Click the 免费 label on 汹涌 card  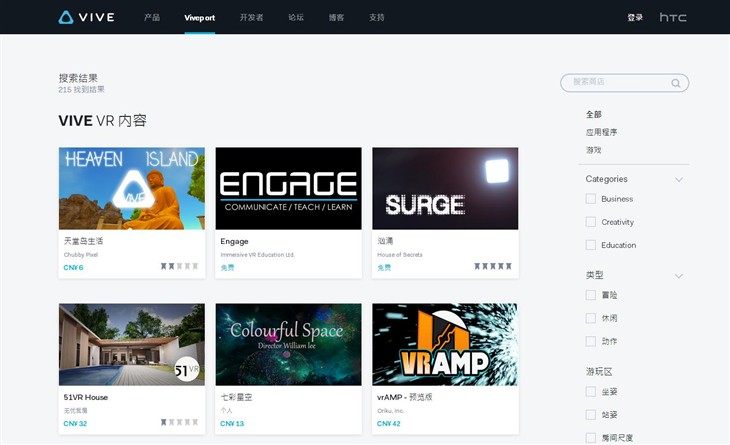(x=384, y=268)
